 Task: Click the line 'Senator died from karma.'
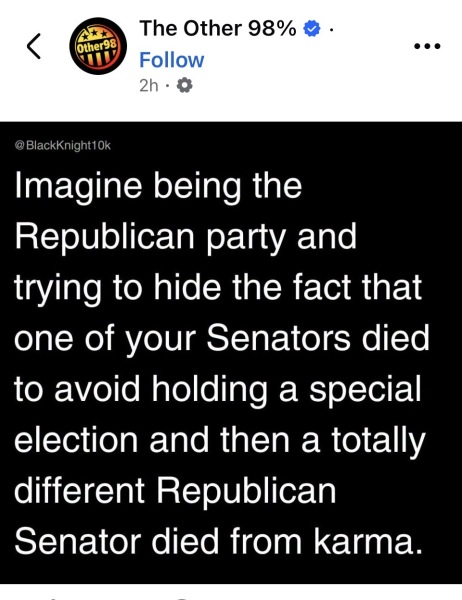click(219, 542)
